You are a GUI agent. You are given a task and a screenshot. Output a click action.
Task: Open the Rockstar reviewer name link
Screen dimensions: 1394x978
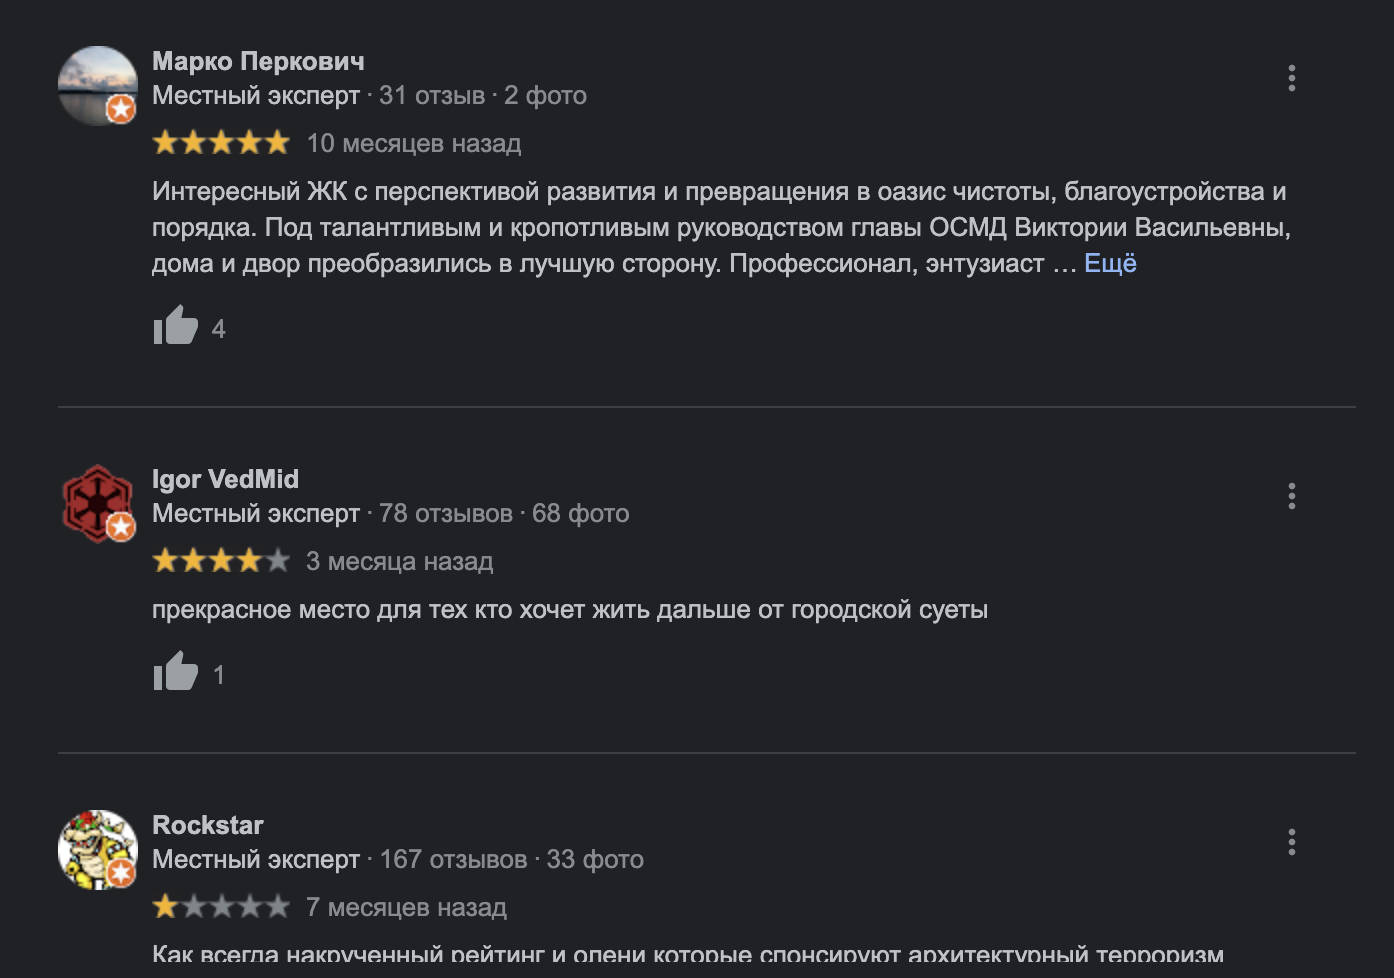click(x=207, y=825)
